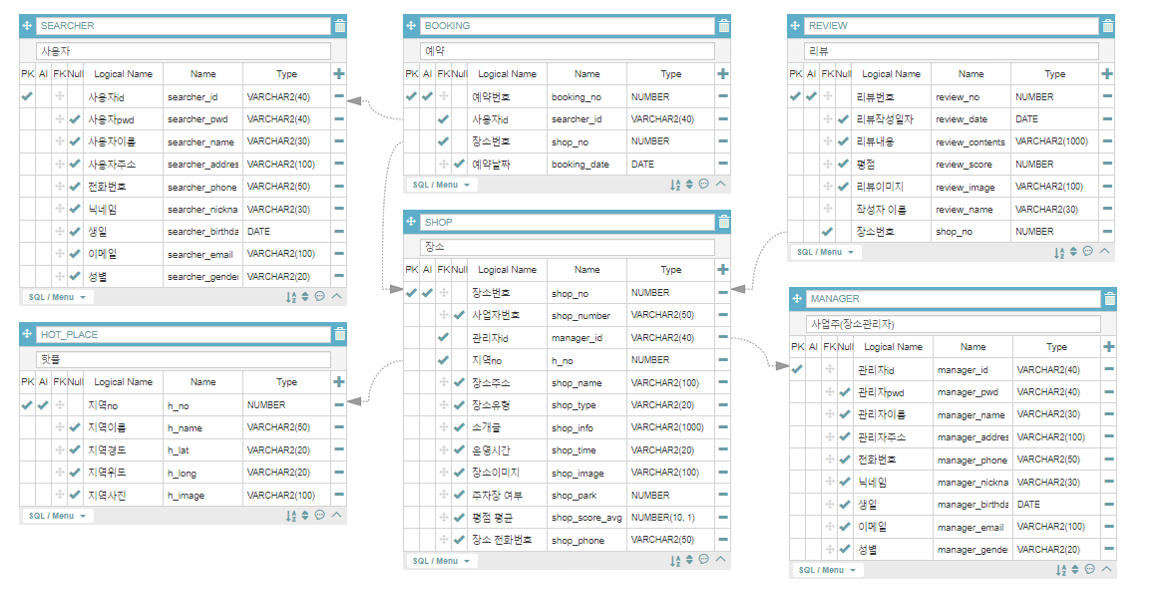Sort columns alphabetically in HOT_PLACE table
This screenshot has width=1168, height=608.
[x=291, y=516]
